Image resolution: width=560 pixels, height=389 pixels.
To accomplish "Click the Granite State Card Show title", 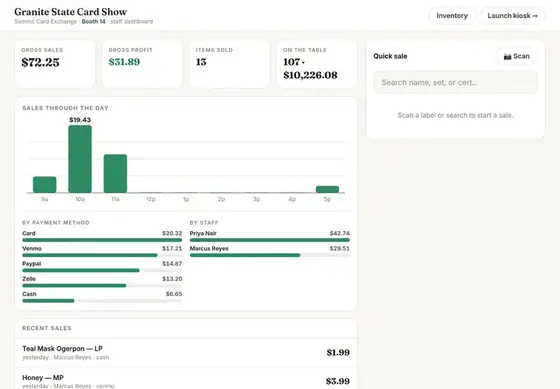I will coord(71,12).
